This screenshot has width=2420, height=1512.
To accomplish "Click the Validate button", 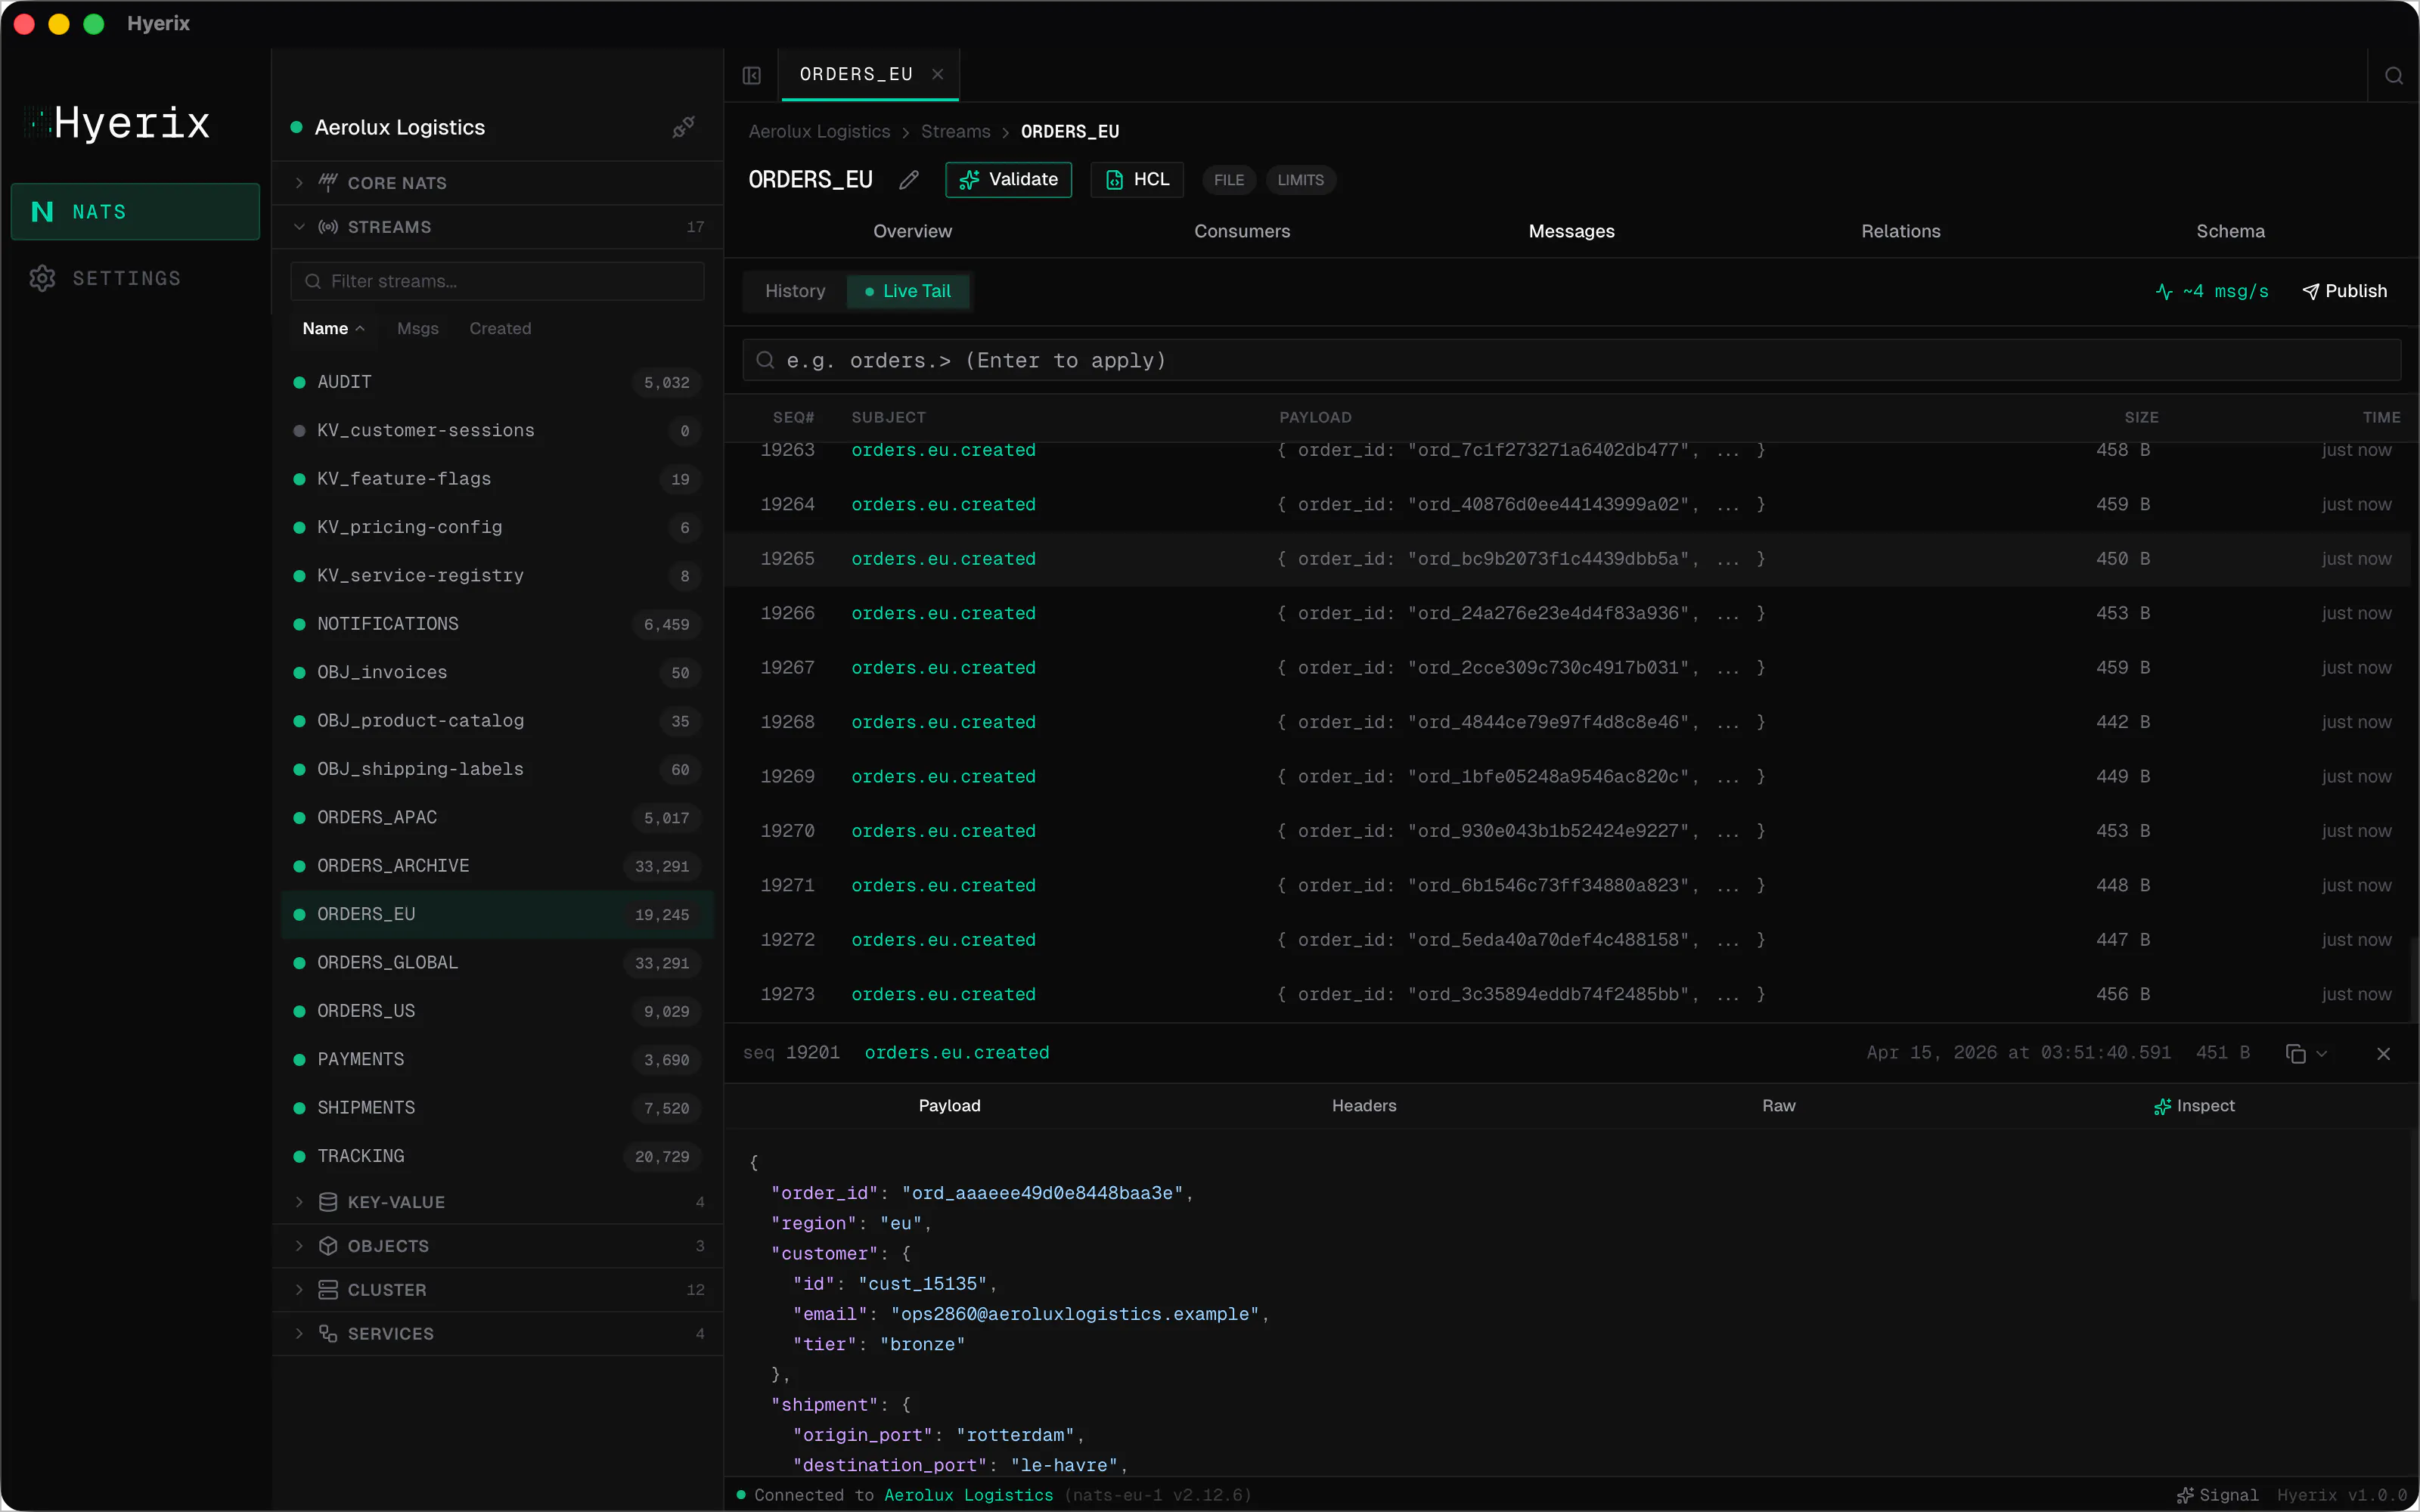I will click(1008, 180).
